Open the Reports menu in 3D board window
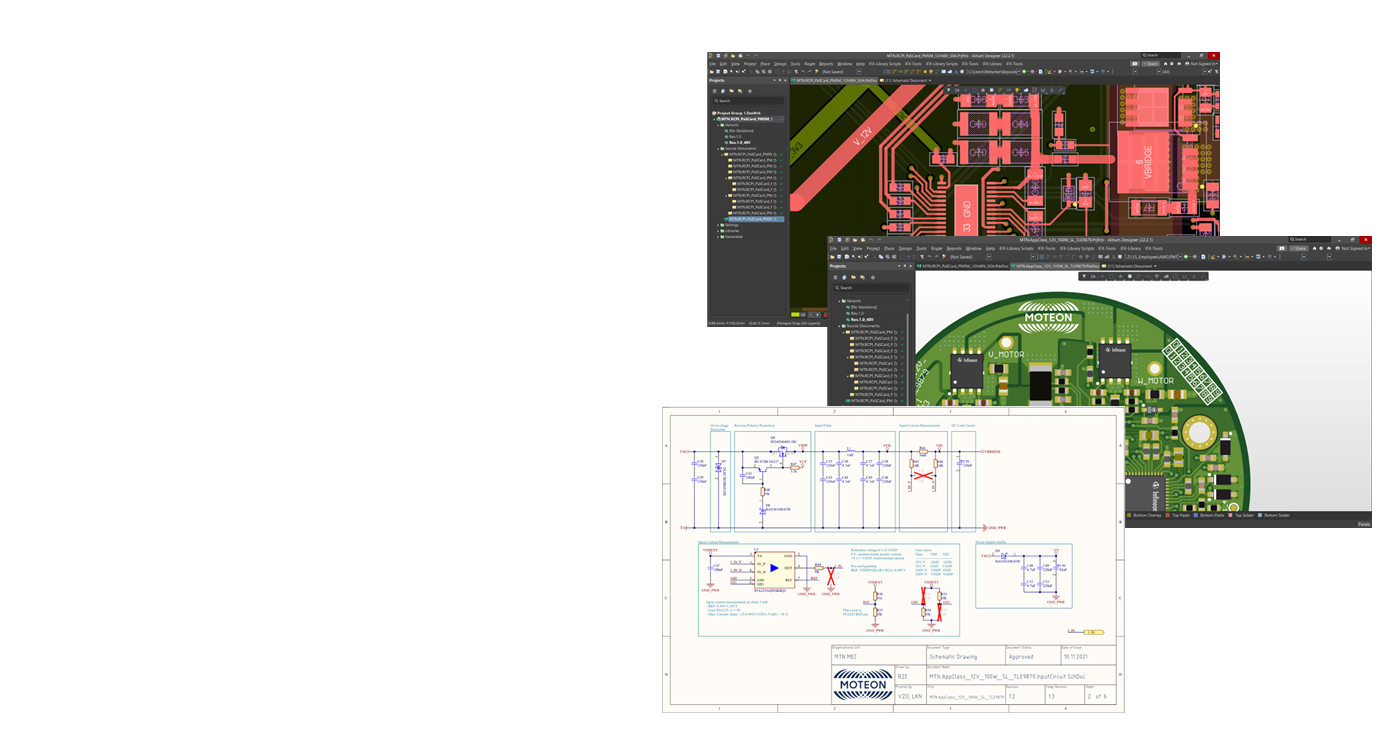 click(954, 248)
